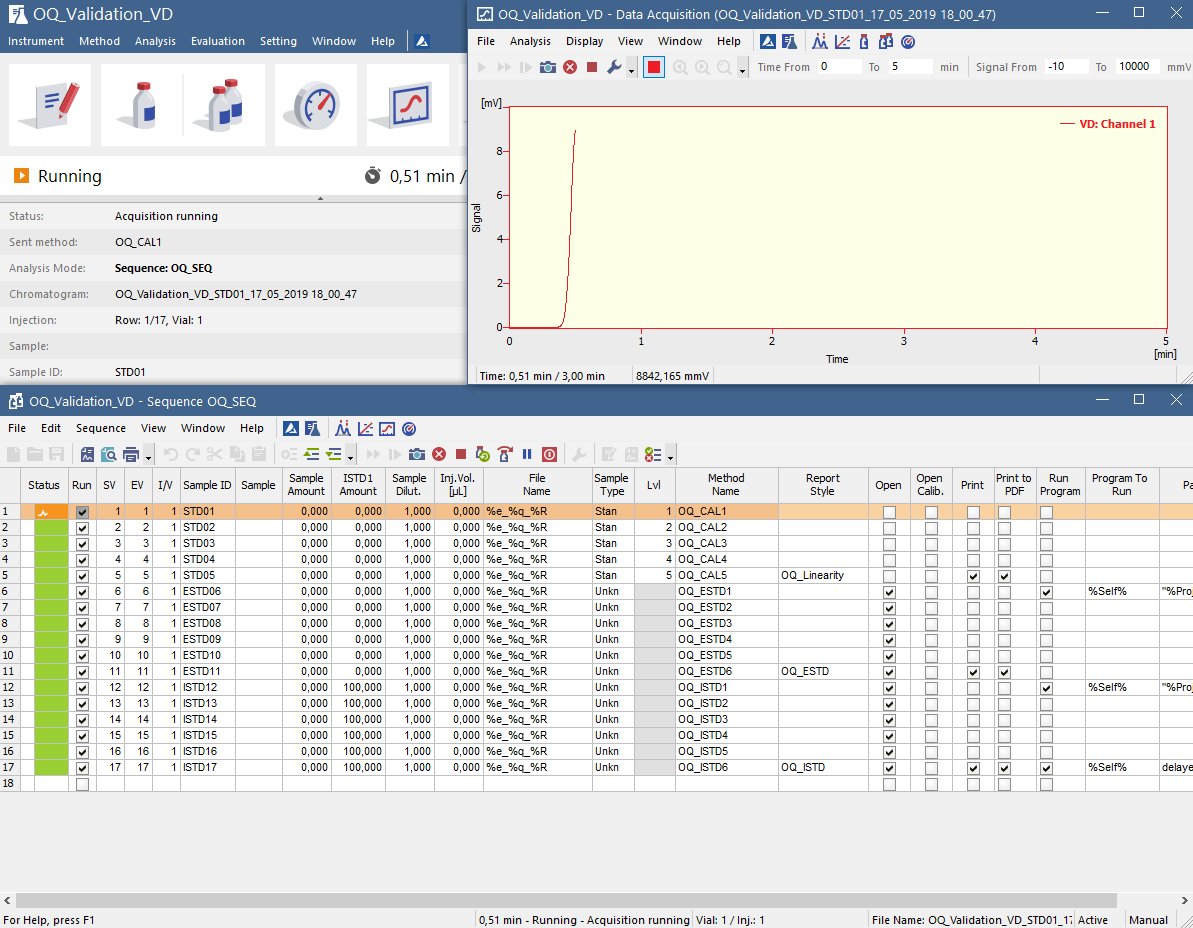This screenshot has width=1193, height=928.
Task: Enable the Run checkbox in empty row 18
Action: pyautogui.click(x=82, y=784)
